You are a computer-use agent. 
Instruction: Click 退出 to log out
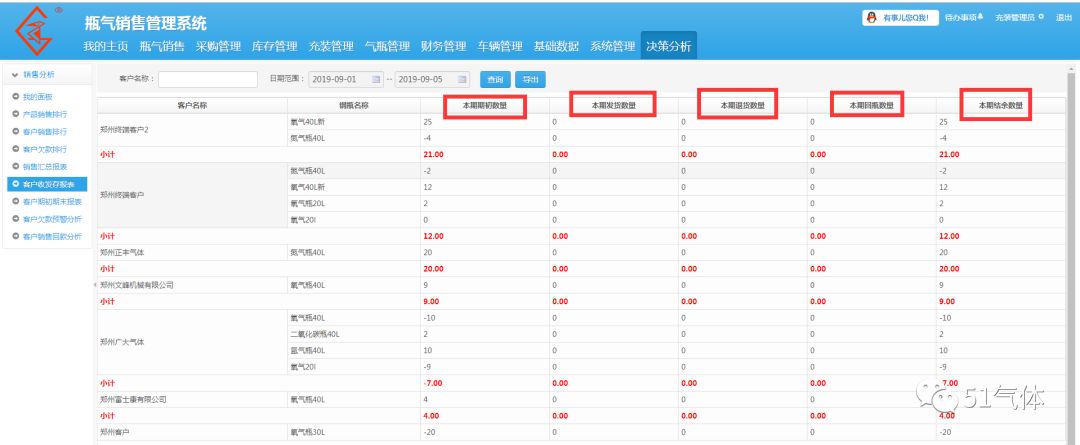[x=1063, y=17]
